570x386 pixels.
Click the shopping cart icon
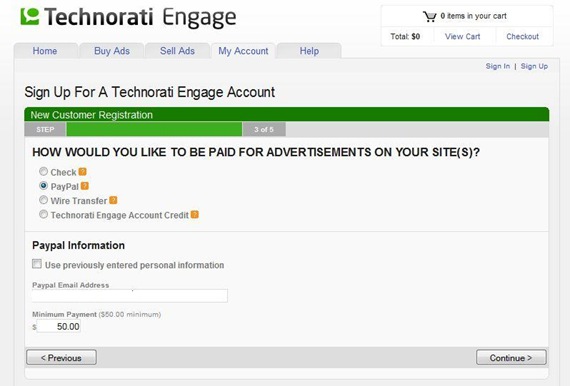(x=429, y=16)
